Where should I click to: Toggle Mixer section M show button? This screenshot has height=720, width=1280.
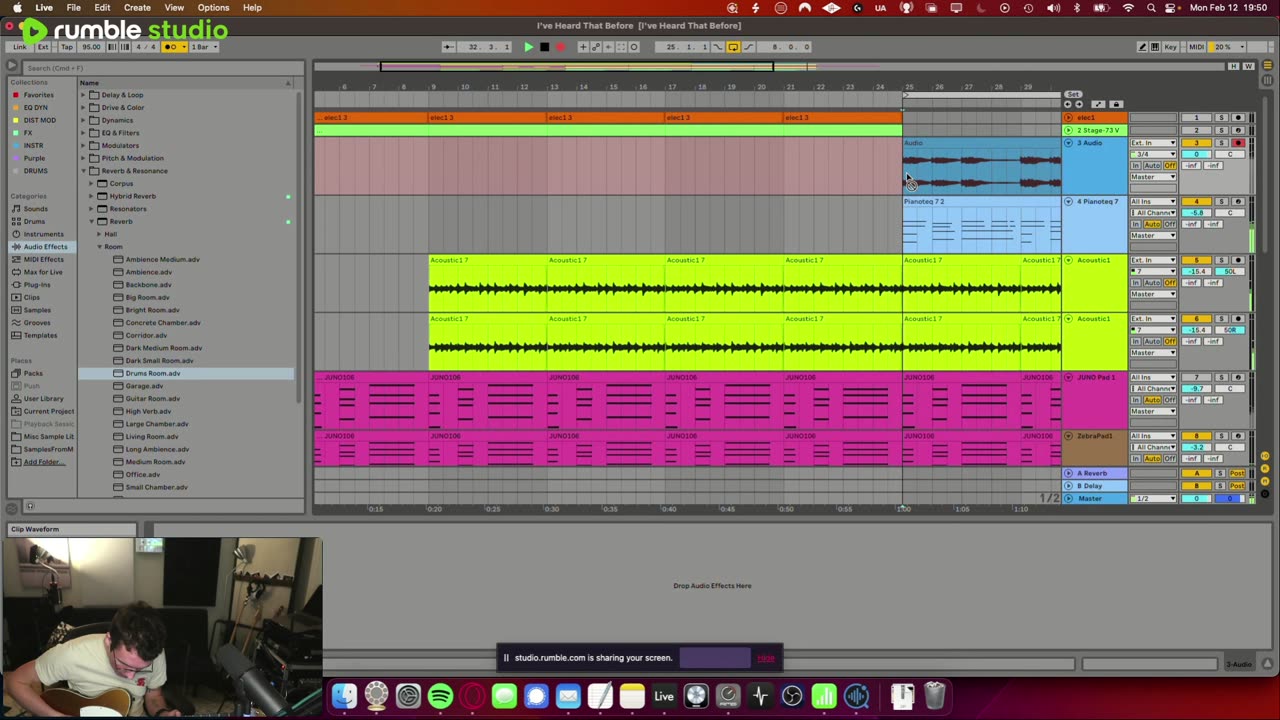pyautogui.click(x=1265, y=481)
